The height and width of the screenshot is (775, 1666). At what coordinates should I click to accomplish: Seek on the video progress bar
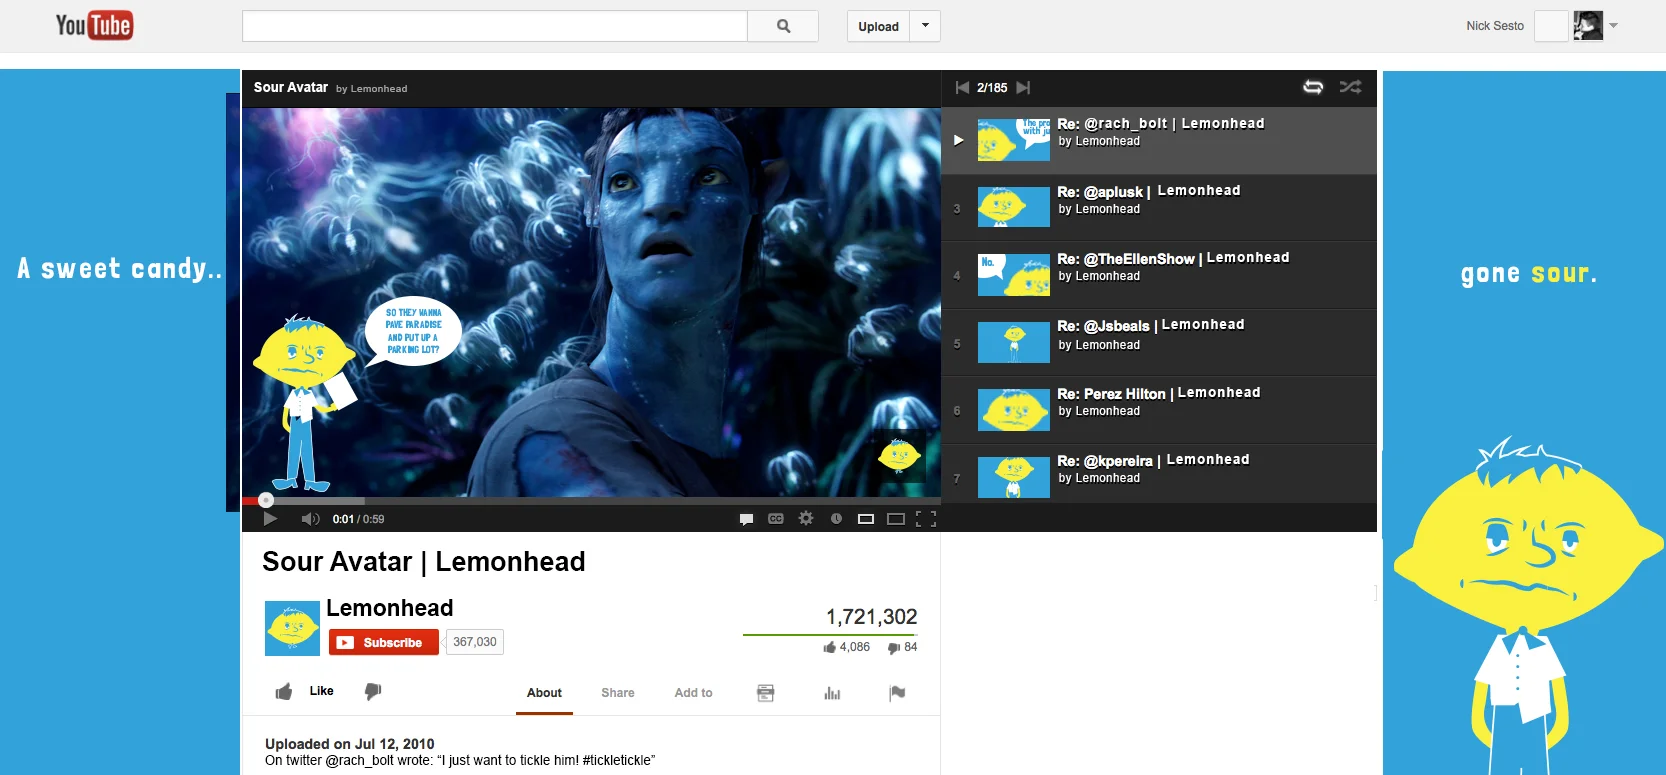coord(591,500)
